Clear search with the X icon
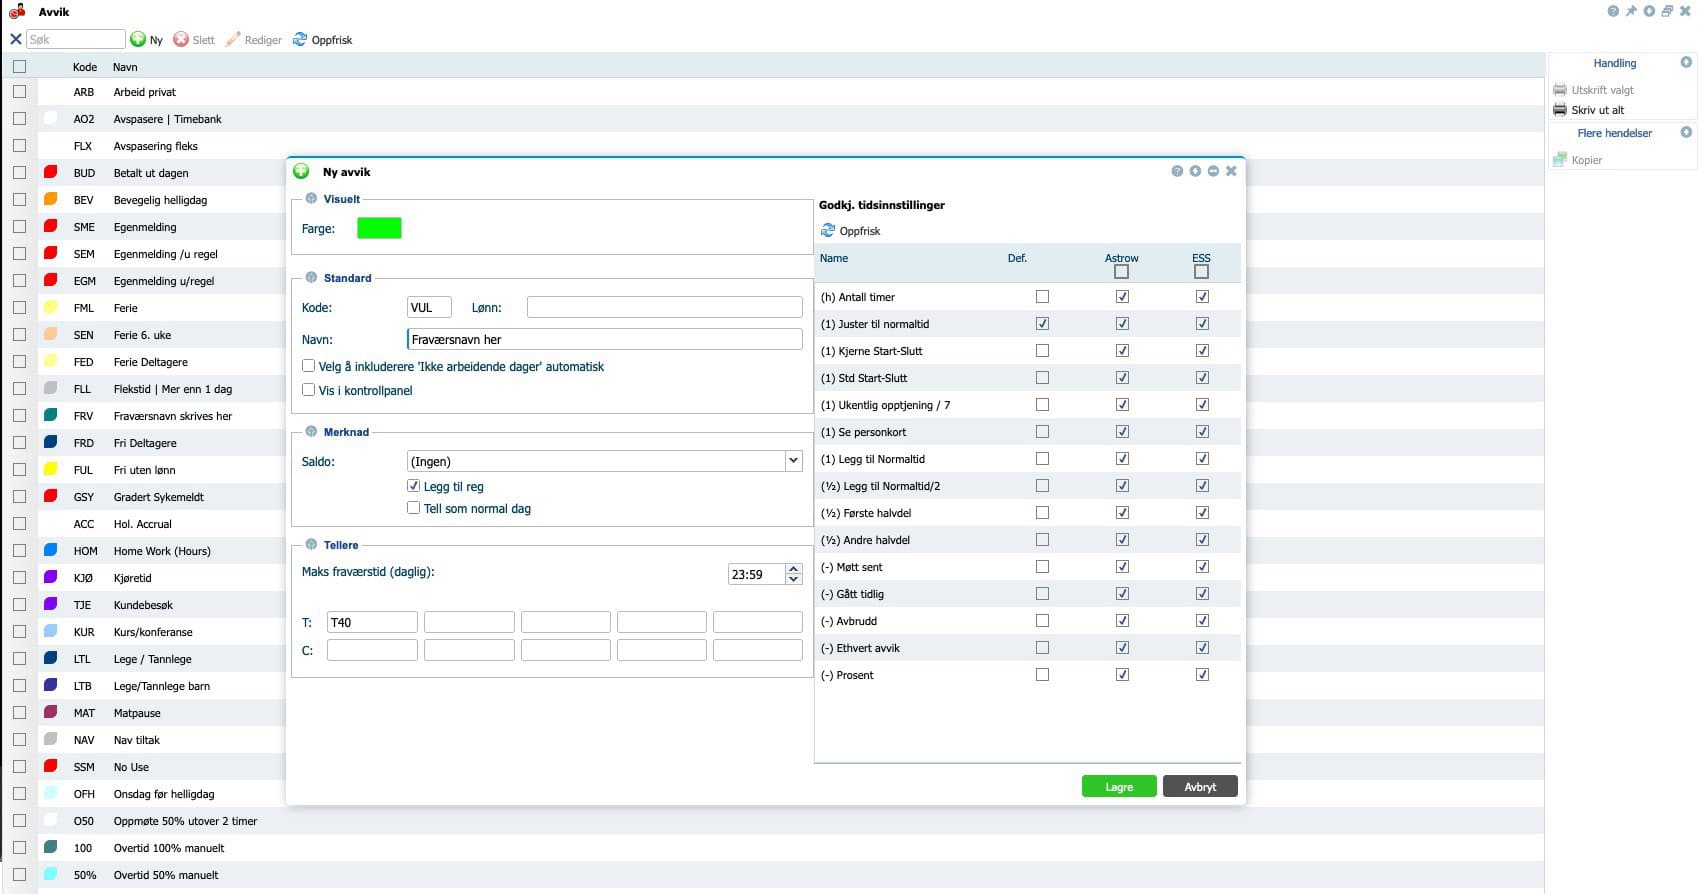1698x894 pixels. pos(16,39)
